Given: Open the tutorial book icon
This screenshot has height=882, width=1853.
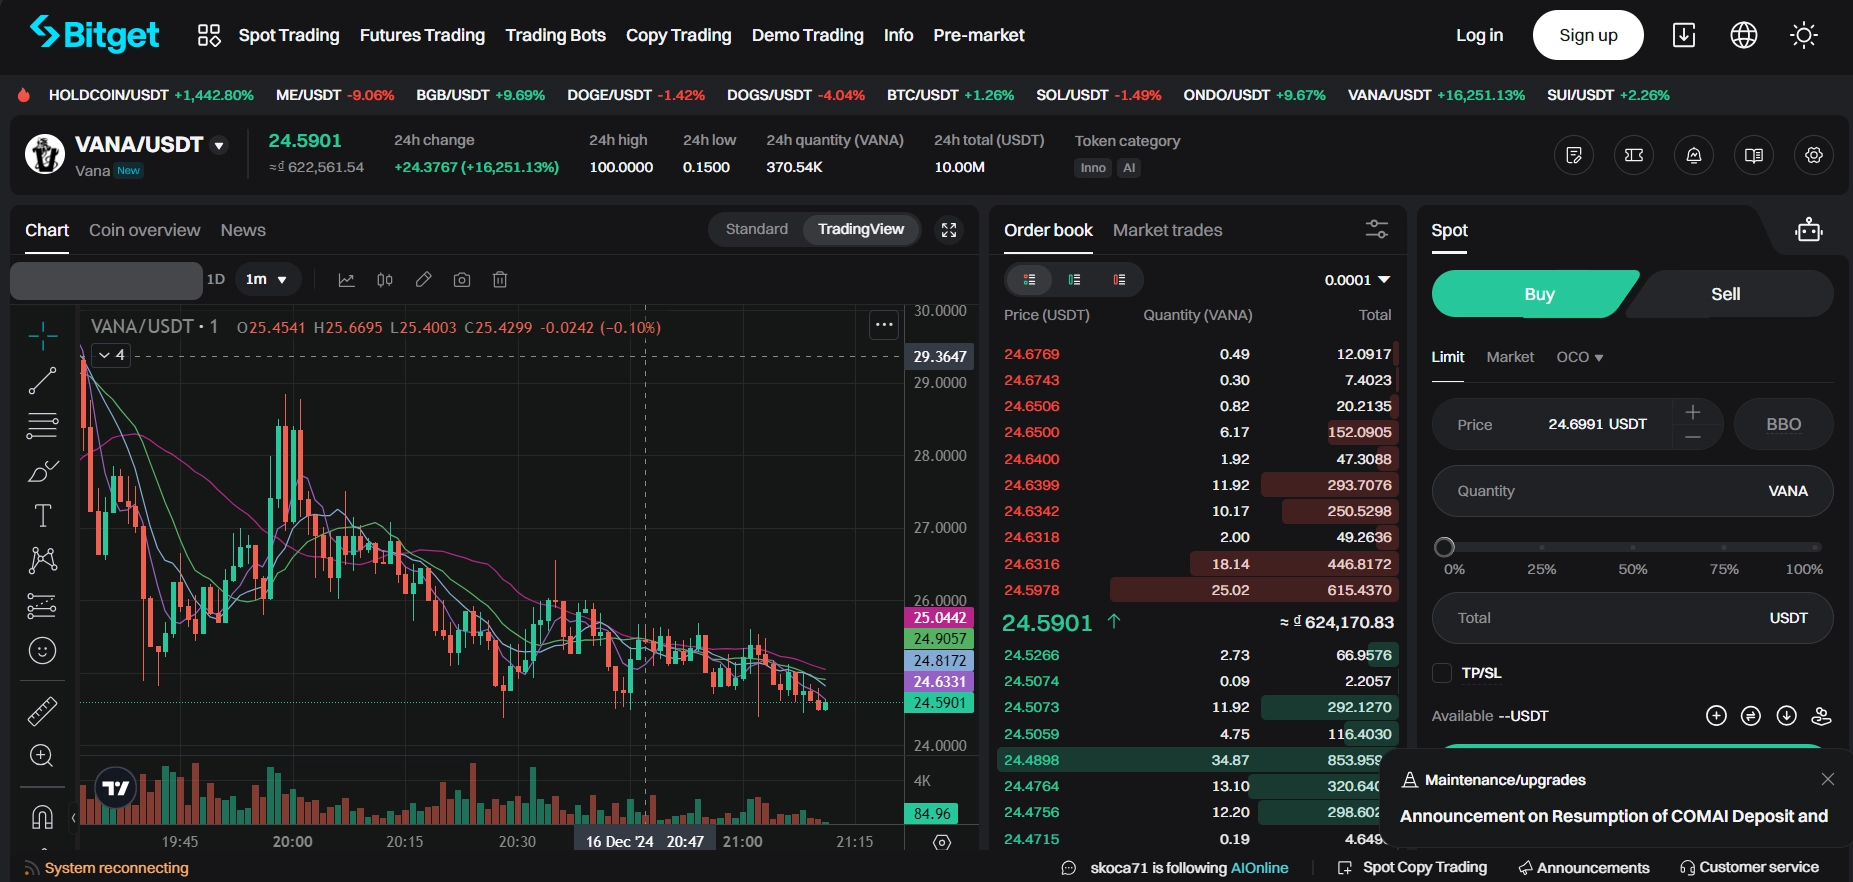Looking at the screenshot, I should 1754,155.
